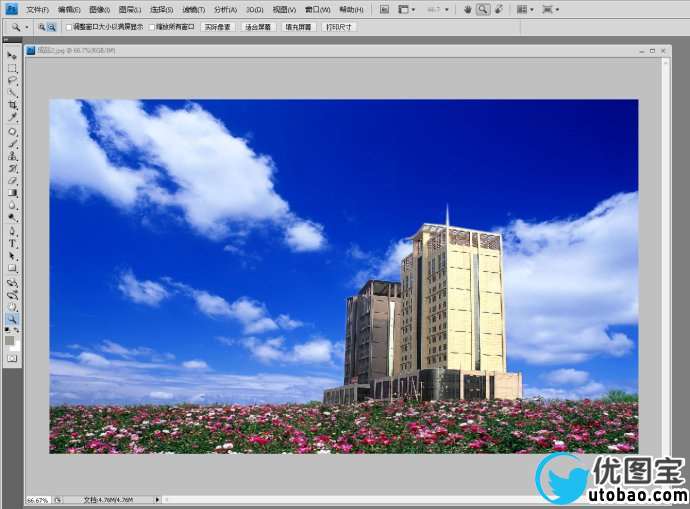Select the Brush tool
Viewport: 690px width, 509px height.
pyautogui.click(x=12, y=144)
